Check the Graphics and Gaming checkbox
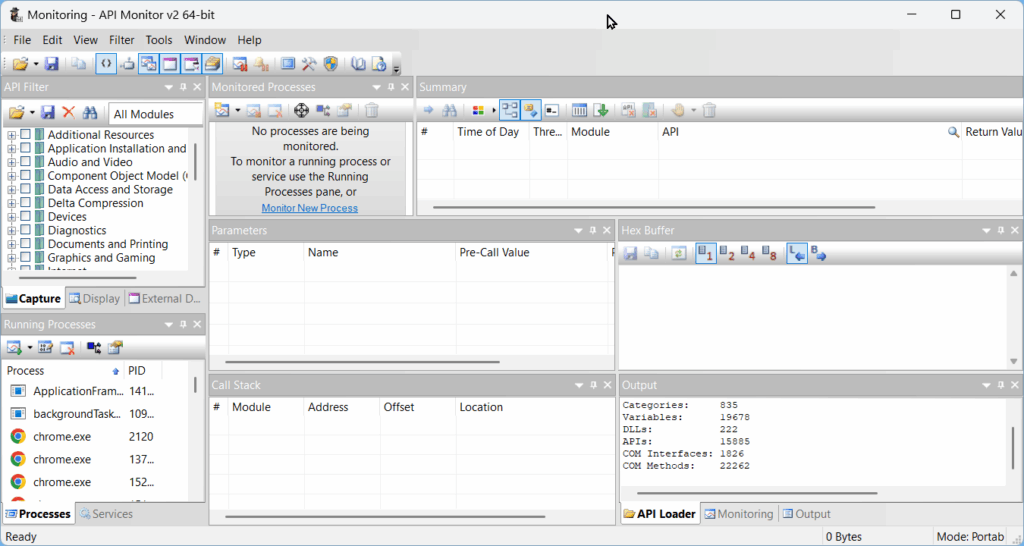This screenshot has width=1024, height=546. [25, 257]
